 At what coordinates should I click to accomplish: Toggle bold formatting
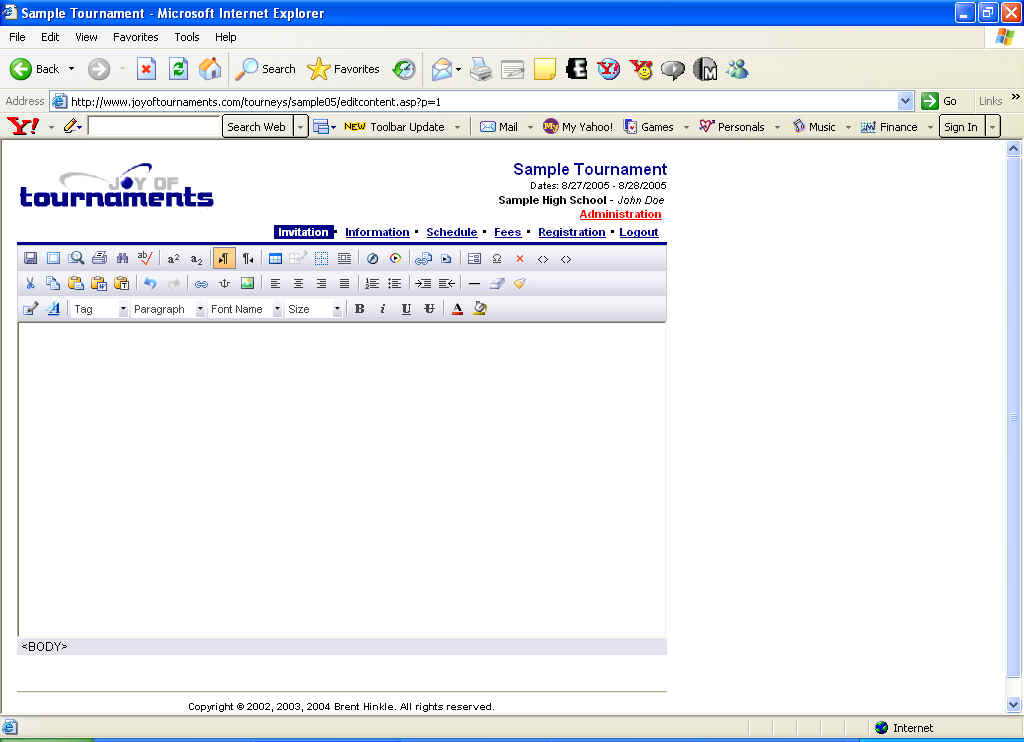pyautogui.click(x=359, y=309)
